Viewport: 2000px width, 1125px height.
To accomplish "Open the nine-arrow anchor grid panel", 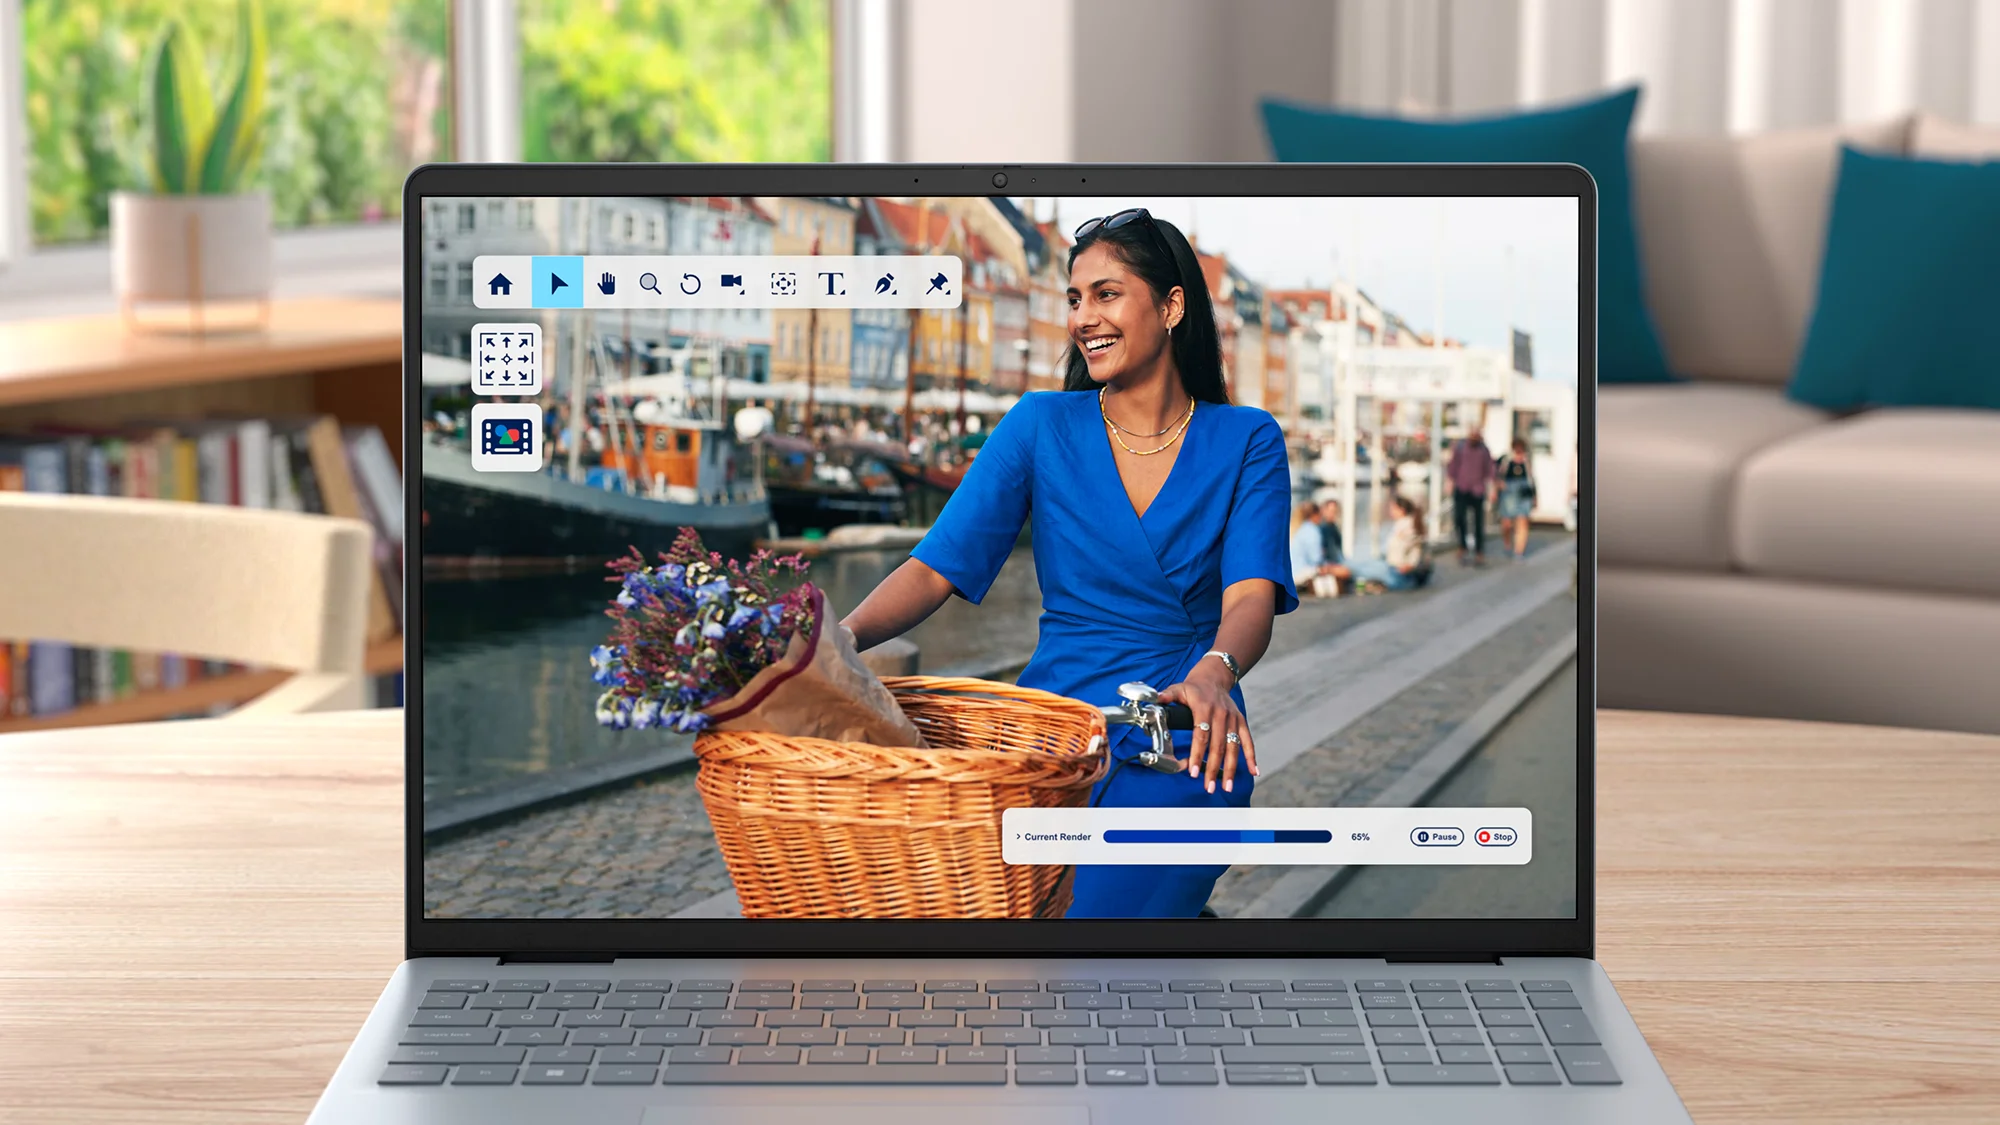I will point(507,358).
